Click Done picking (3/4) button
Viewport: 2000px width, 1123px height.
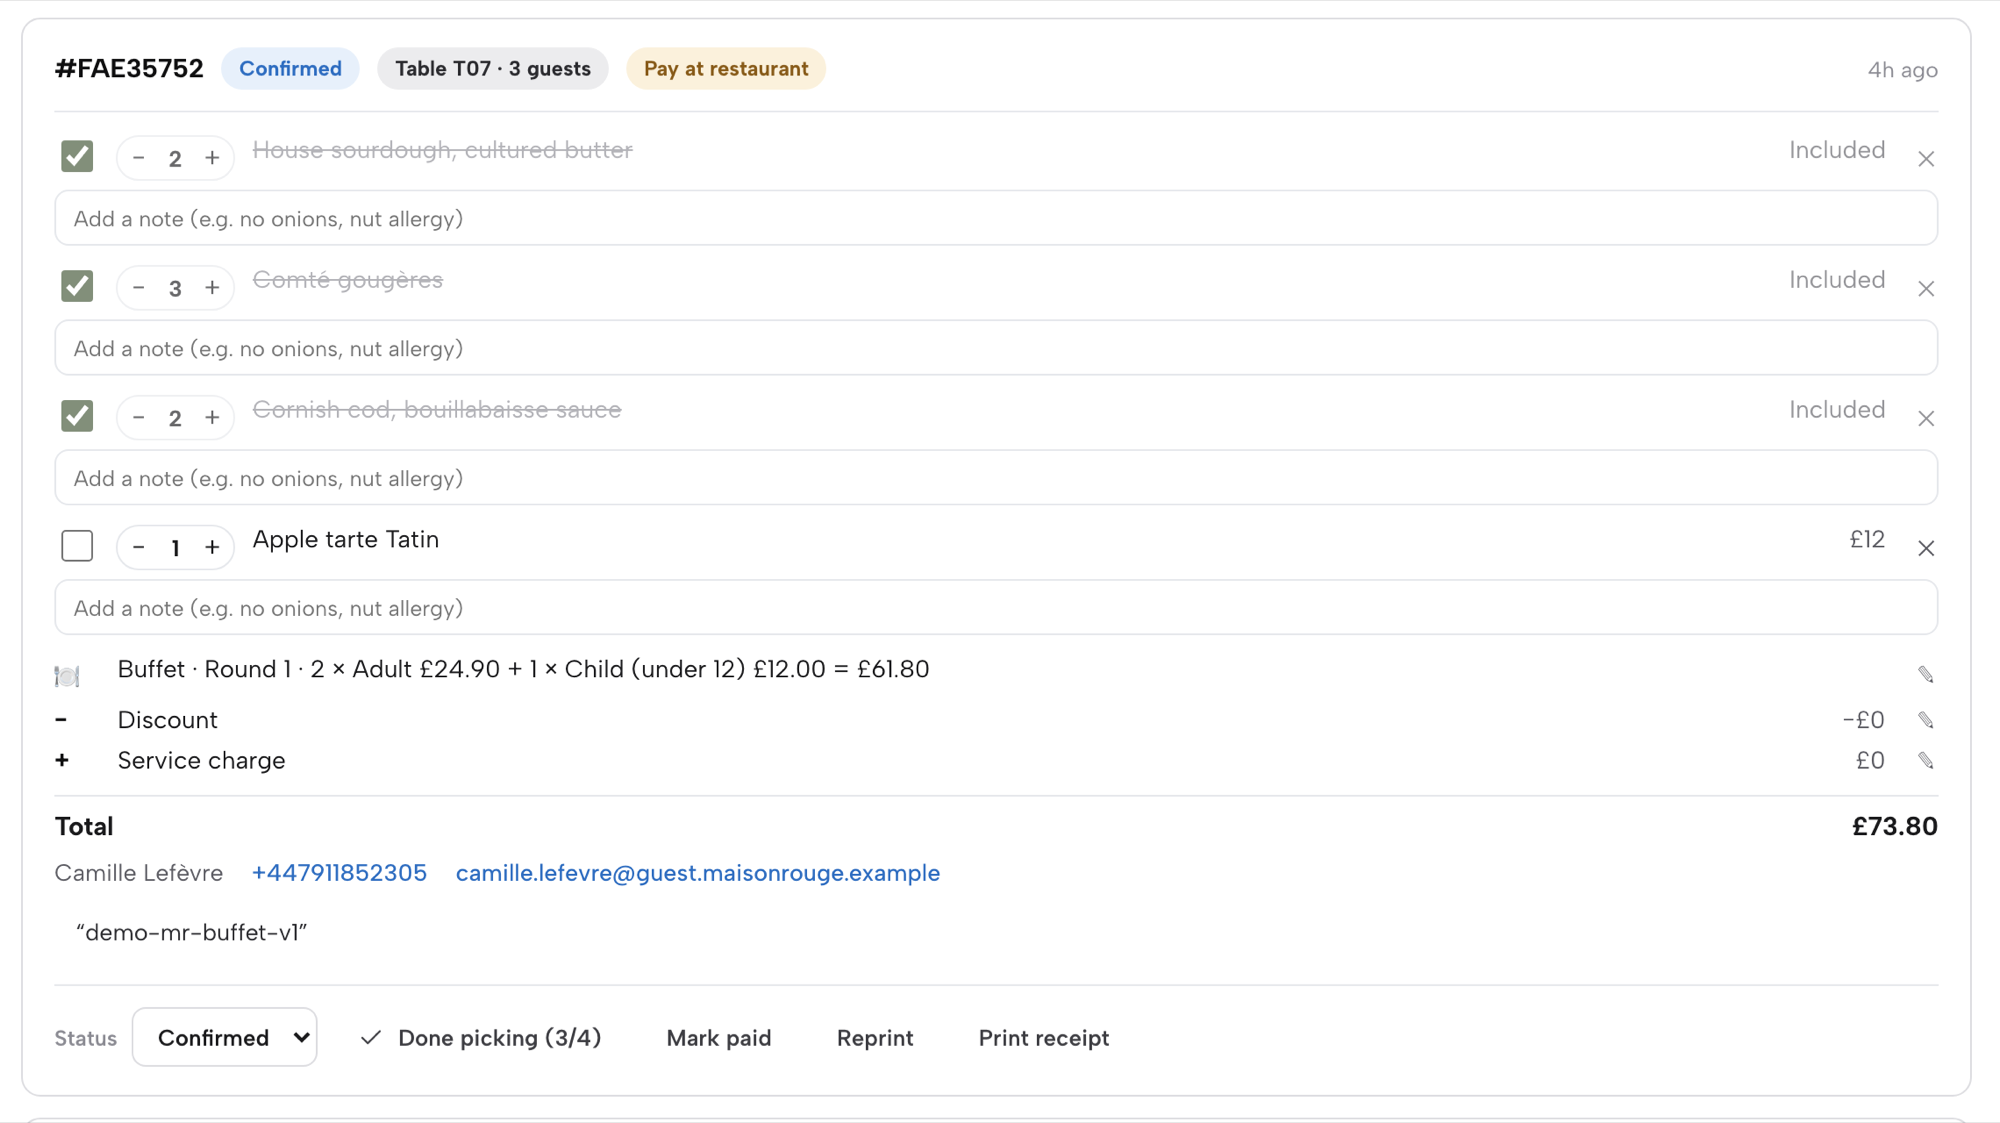pyautogui.click(x=481, y=1038)
